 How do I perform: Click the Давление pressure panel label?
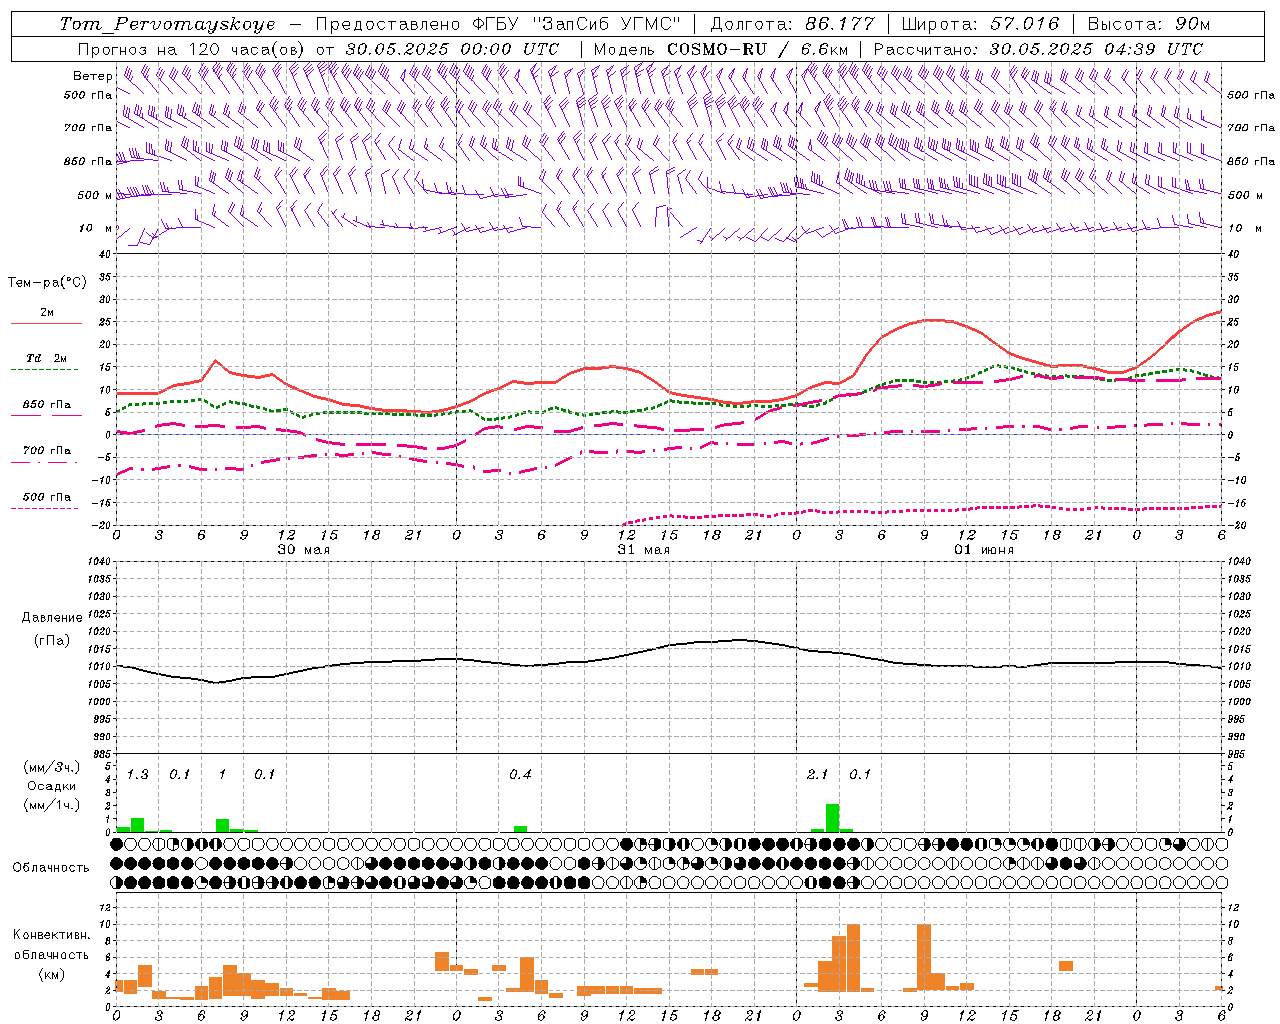point(51,618)
